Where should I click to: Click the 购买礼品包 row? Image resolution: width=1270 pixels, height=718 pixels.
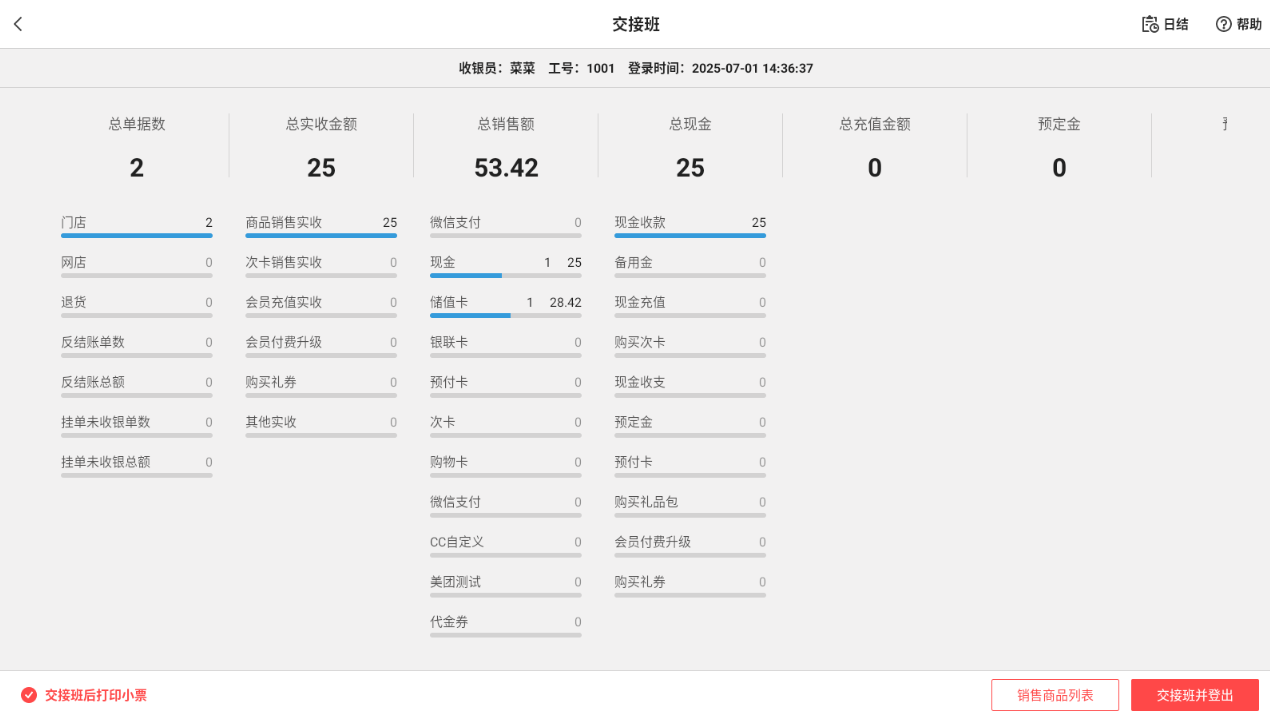[690, 505]
